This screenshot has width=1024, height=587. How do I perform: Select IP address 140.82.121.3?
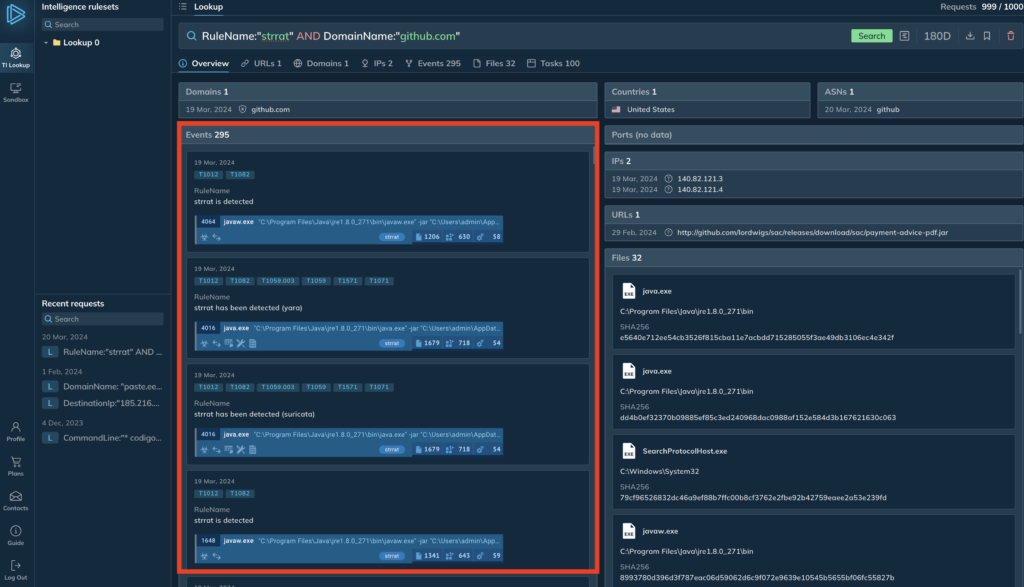tap(699, 178)
